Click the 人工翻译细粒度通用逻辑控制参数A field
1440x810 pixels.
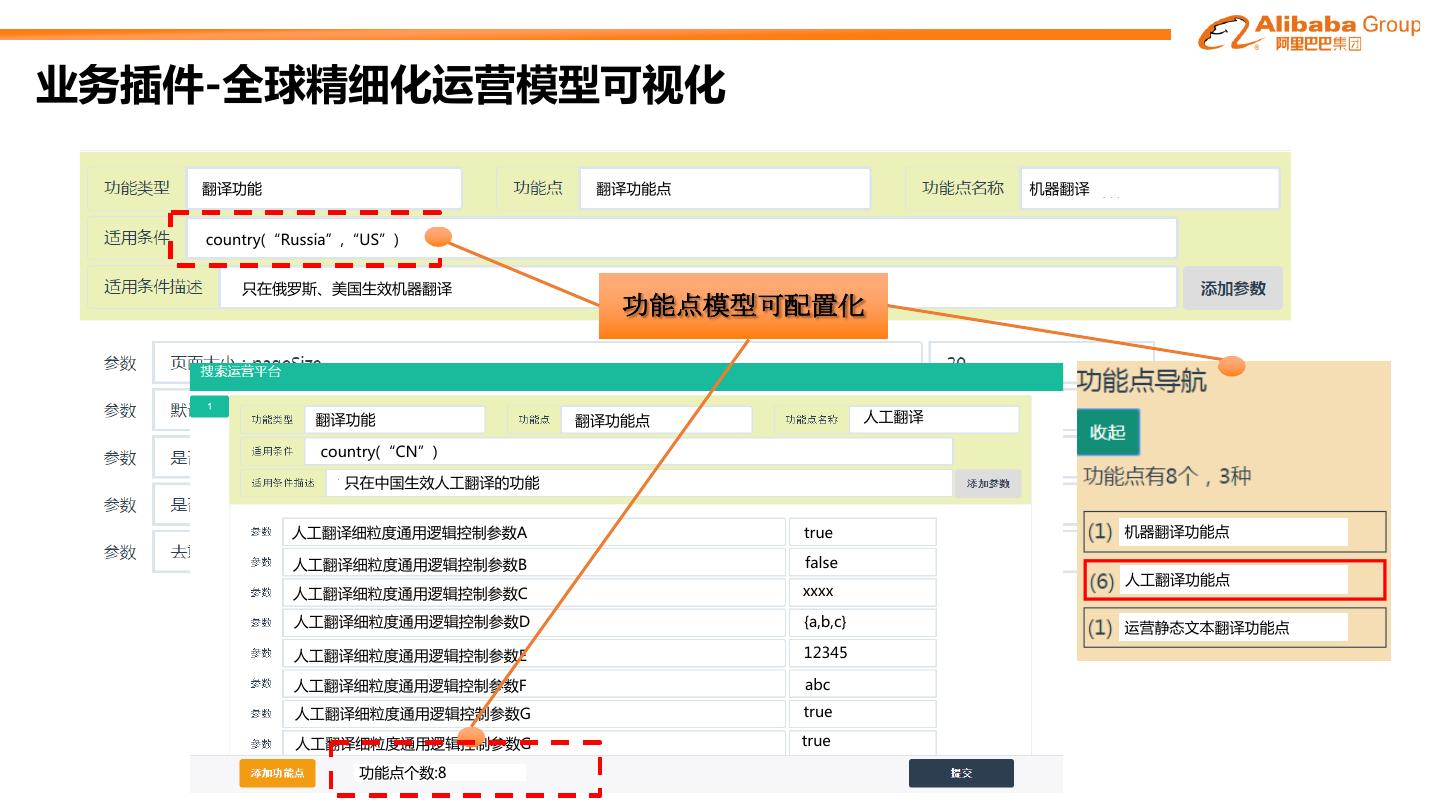pos(534,533)
